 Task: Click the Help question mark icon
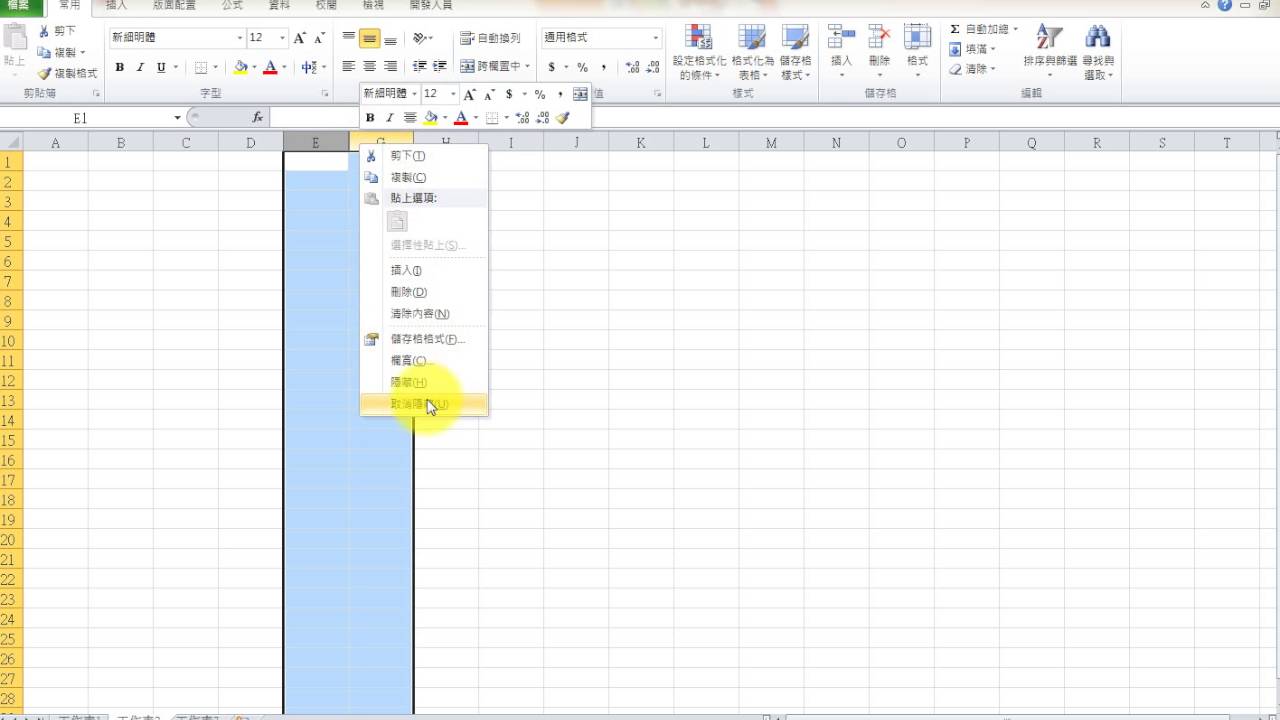pyautogui.click(x=1225, y=6)
